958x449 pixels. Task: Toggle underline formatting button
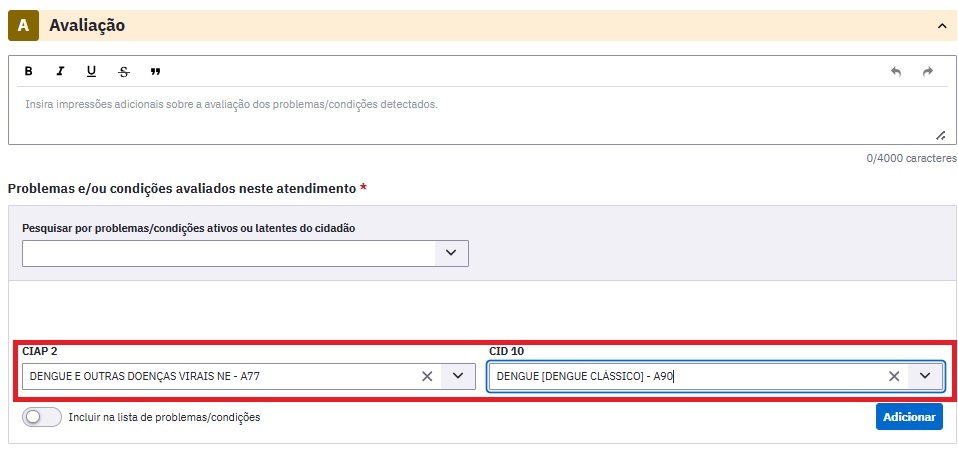tap(92, 71)
